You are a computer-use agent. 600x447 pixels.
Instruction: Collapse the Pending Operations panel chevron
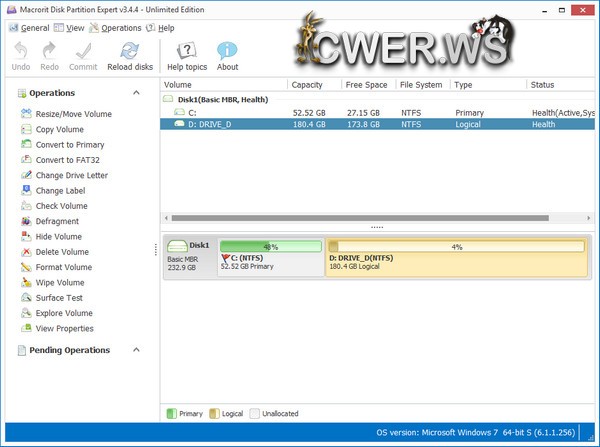pos(136,350)
